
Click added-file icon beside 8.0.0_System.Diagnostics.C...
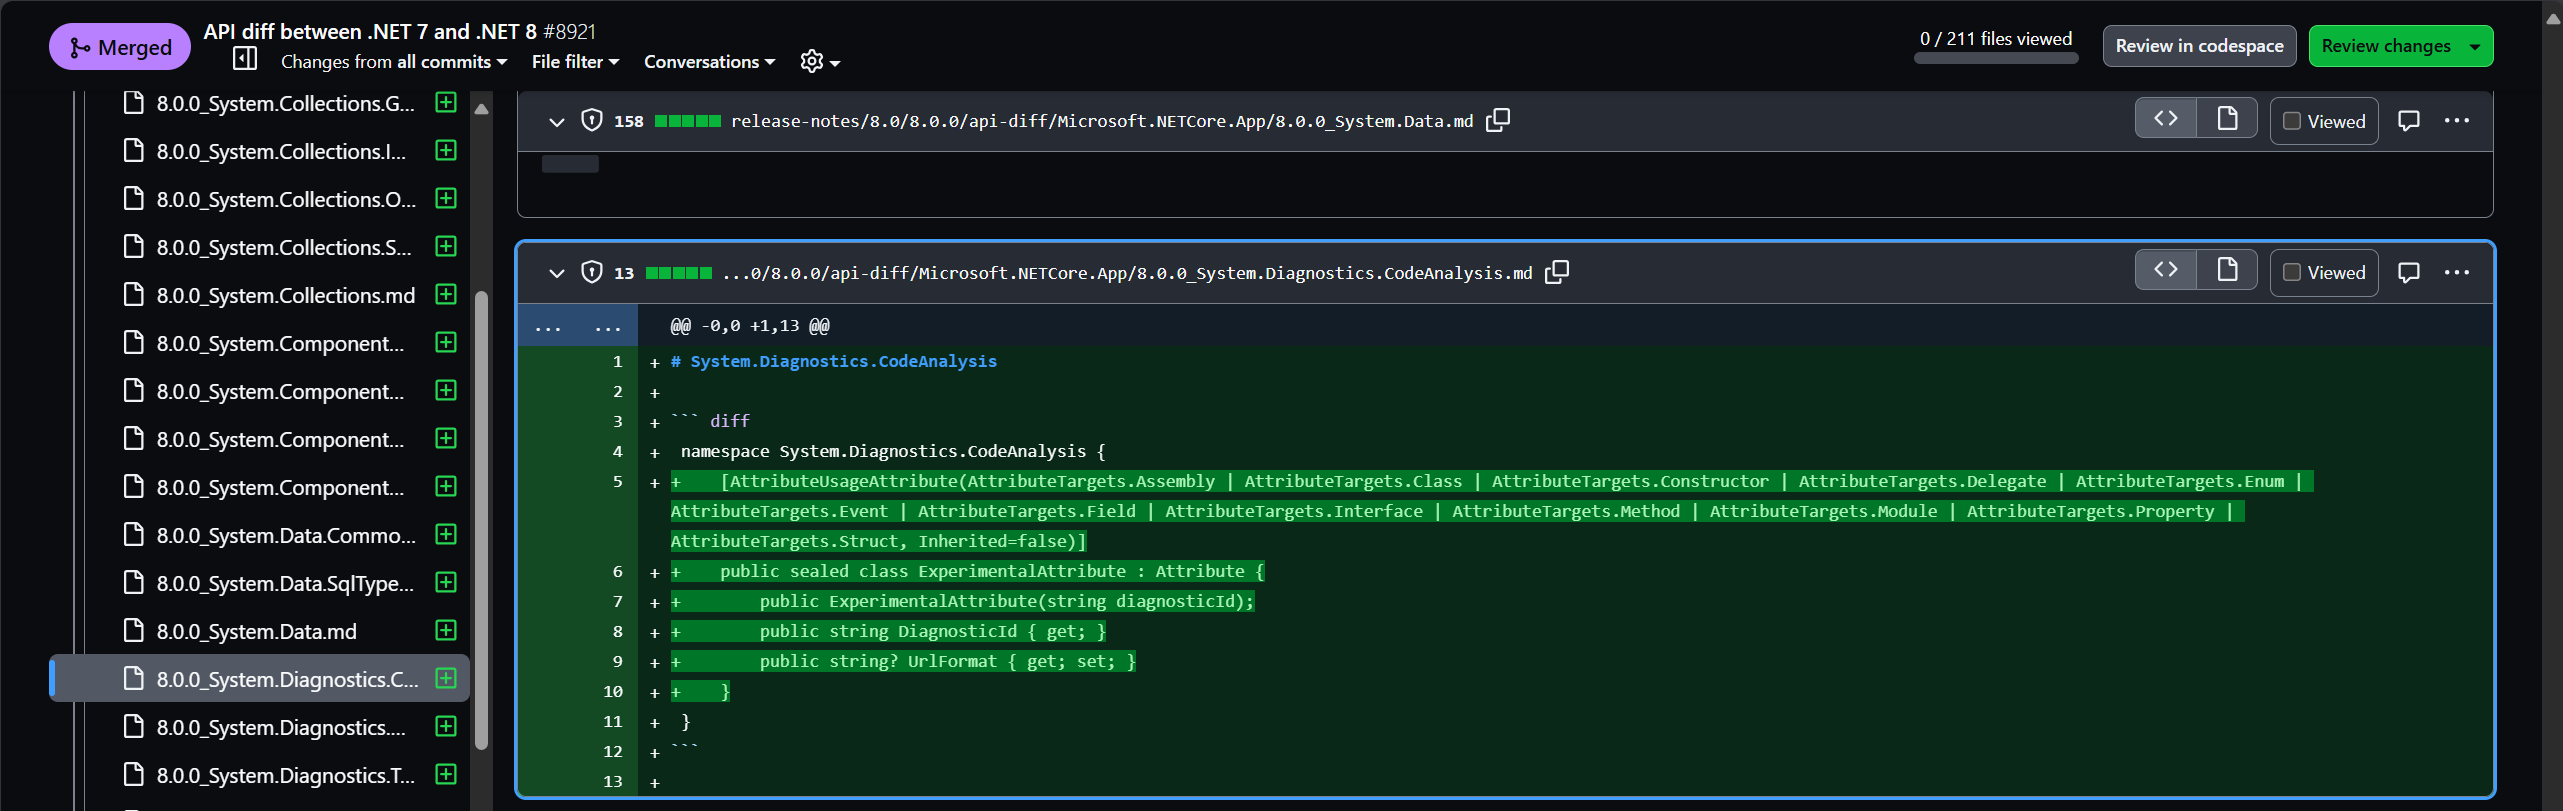coord(446,678)
